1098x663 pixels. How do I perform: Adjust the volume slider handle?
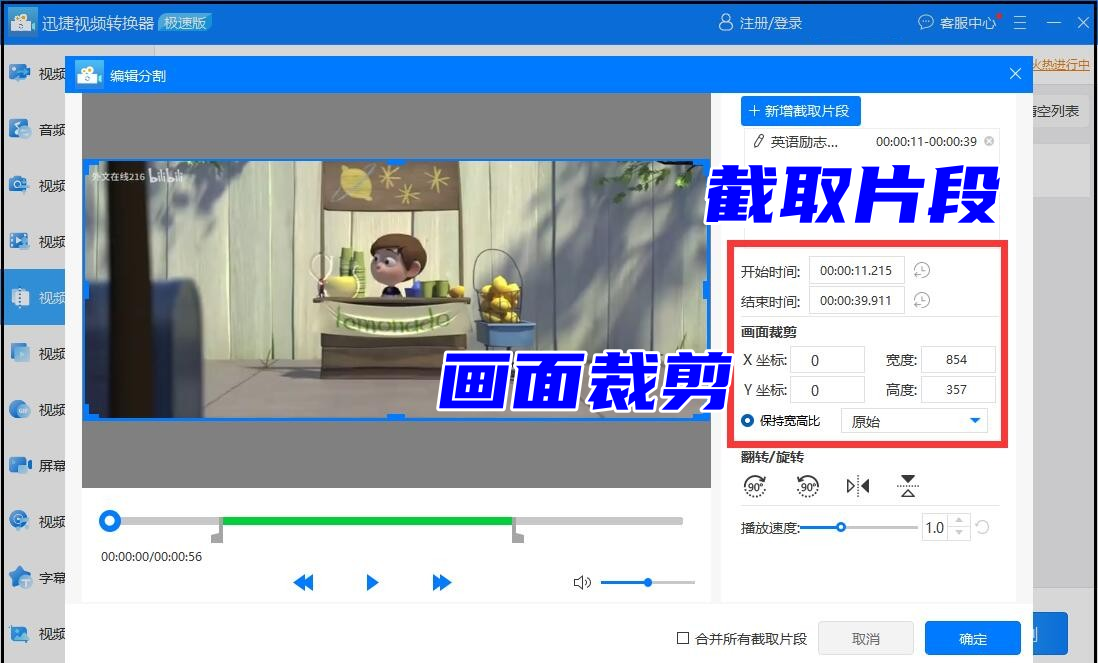click(648, 582)
